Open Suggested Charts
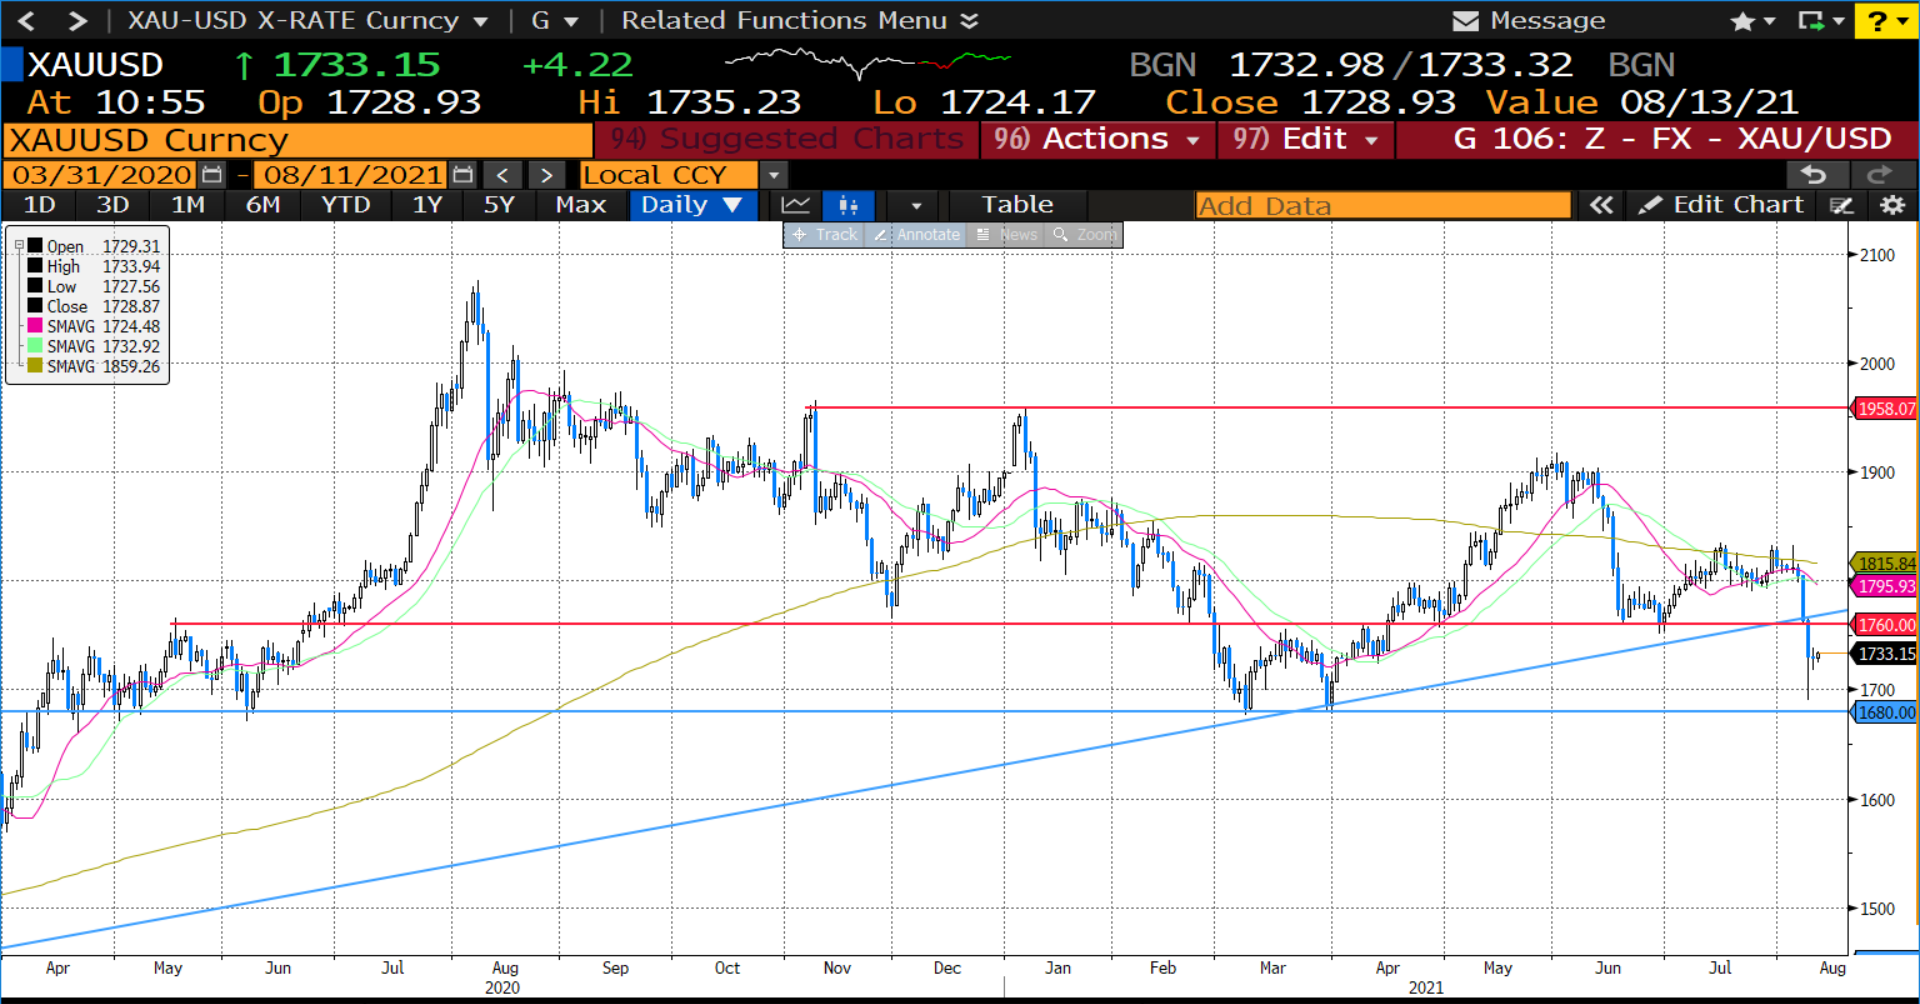Viewport: 1920px width, 1004px height. [x=787, y=139]
